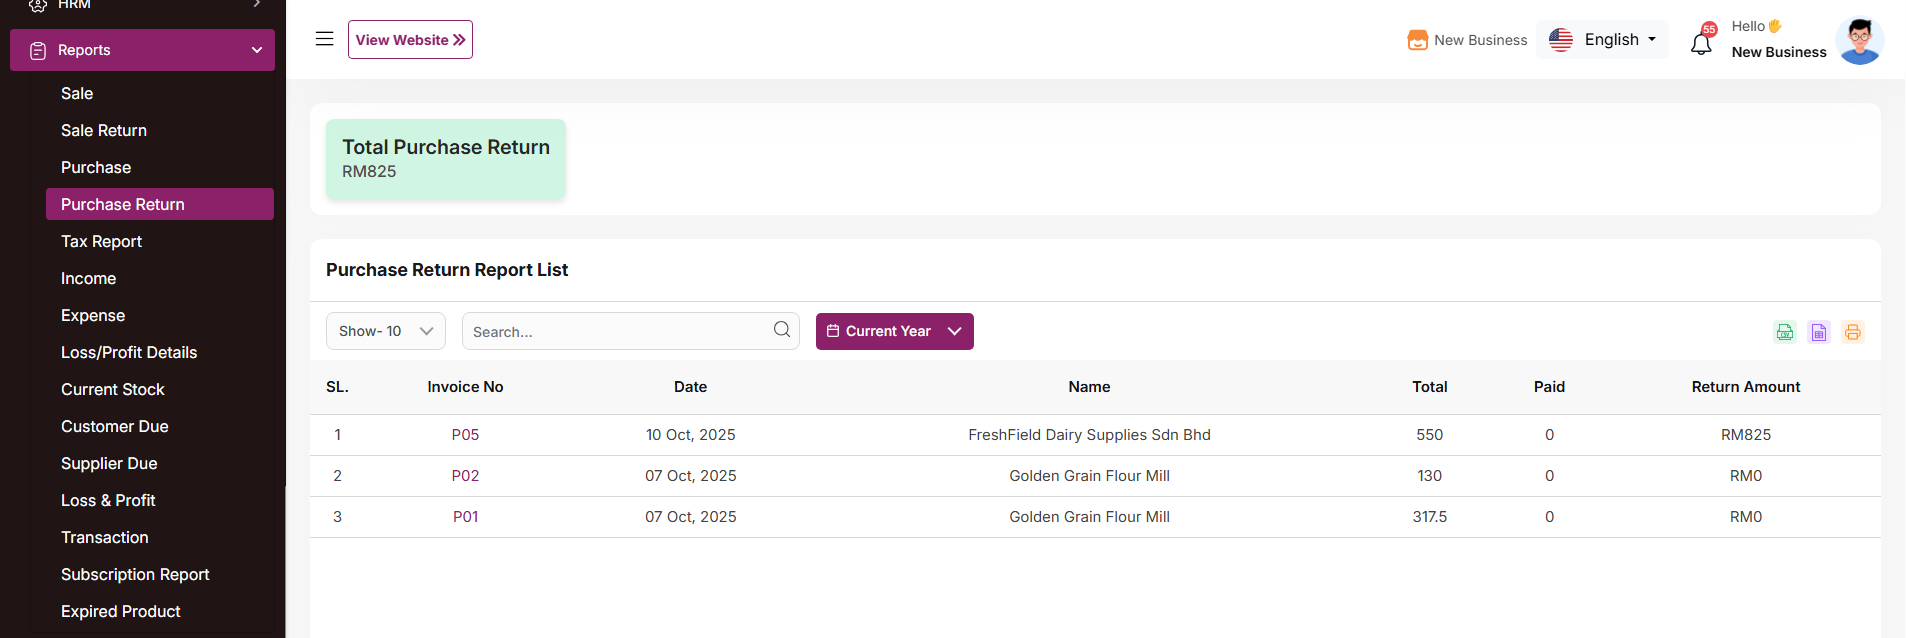The height and width of the screenshot is (638, 1906).
Task: Go to the Loss/Profit Details report
Action: (x=129, y=352)
